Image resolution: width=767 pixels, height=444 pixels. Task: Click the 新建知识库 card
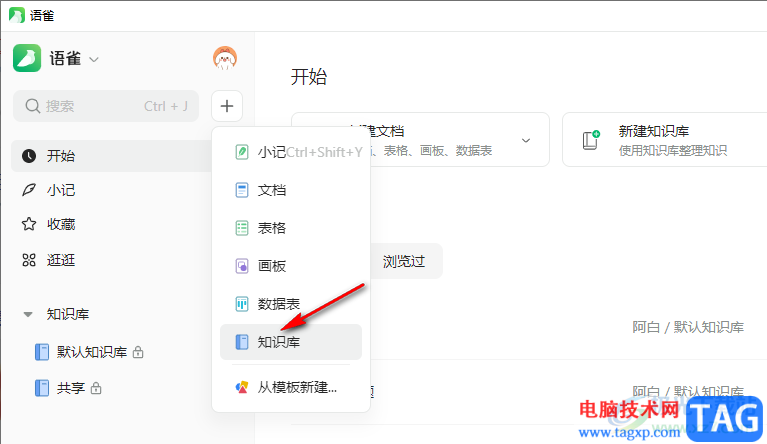(665, 140)
